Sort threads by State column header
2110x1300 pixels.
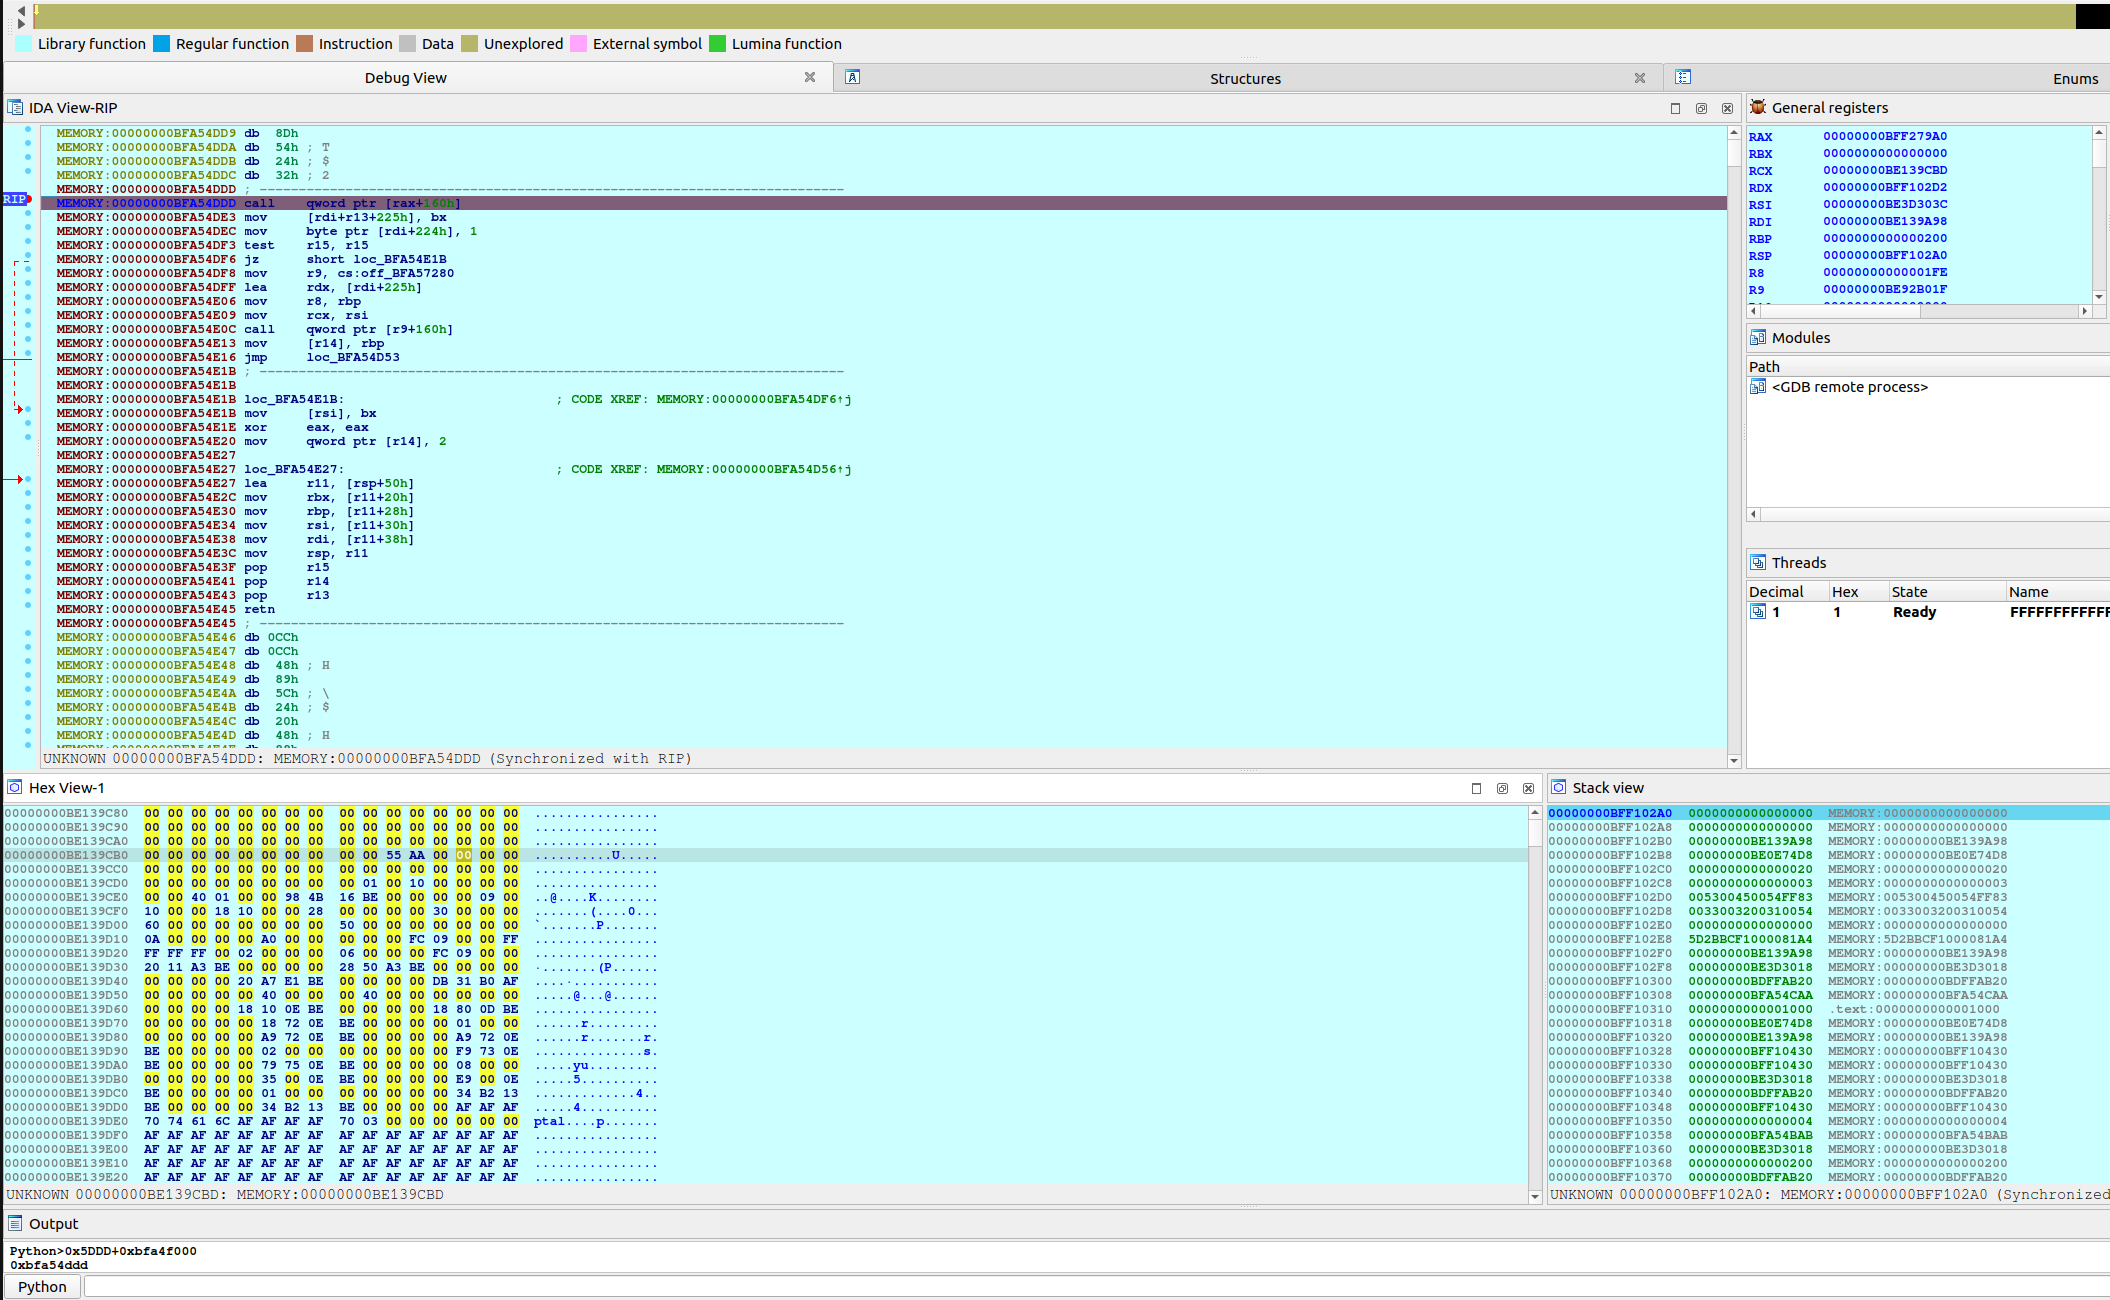(x=1909, y=591)
